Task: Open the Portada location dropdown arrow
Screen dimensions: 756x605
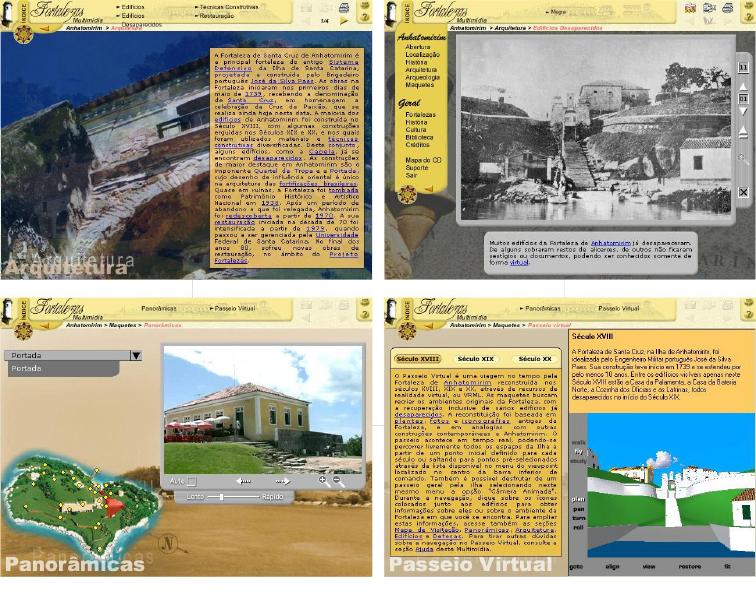Action: click(x=136, y=355)
